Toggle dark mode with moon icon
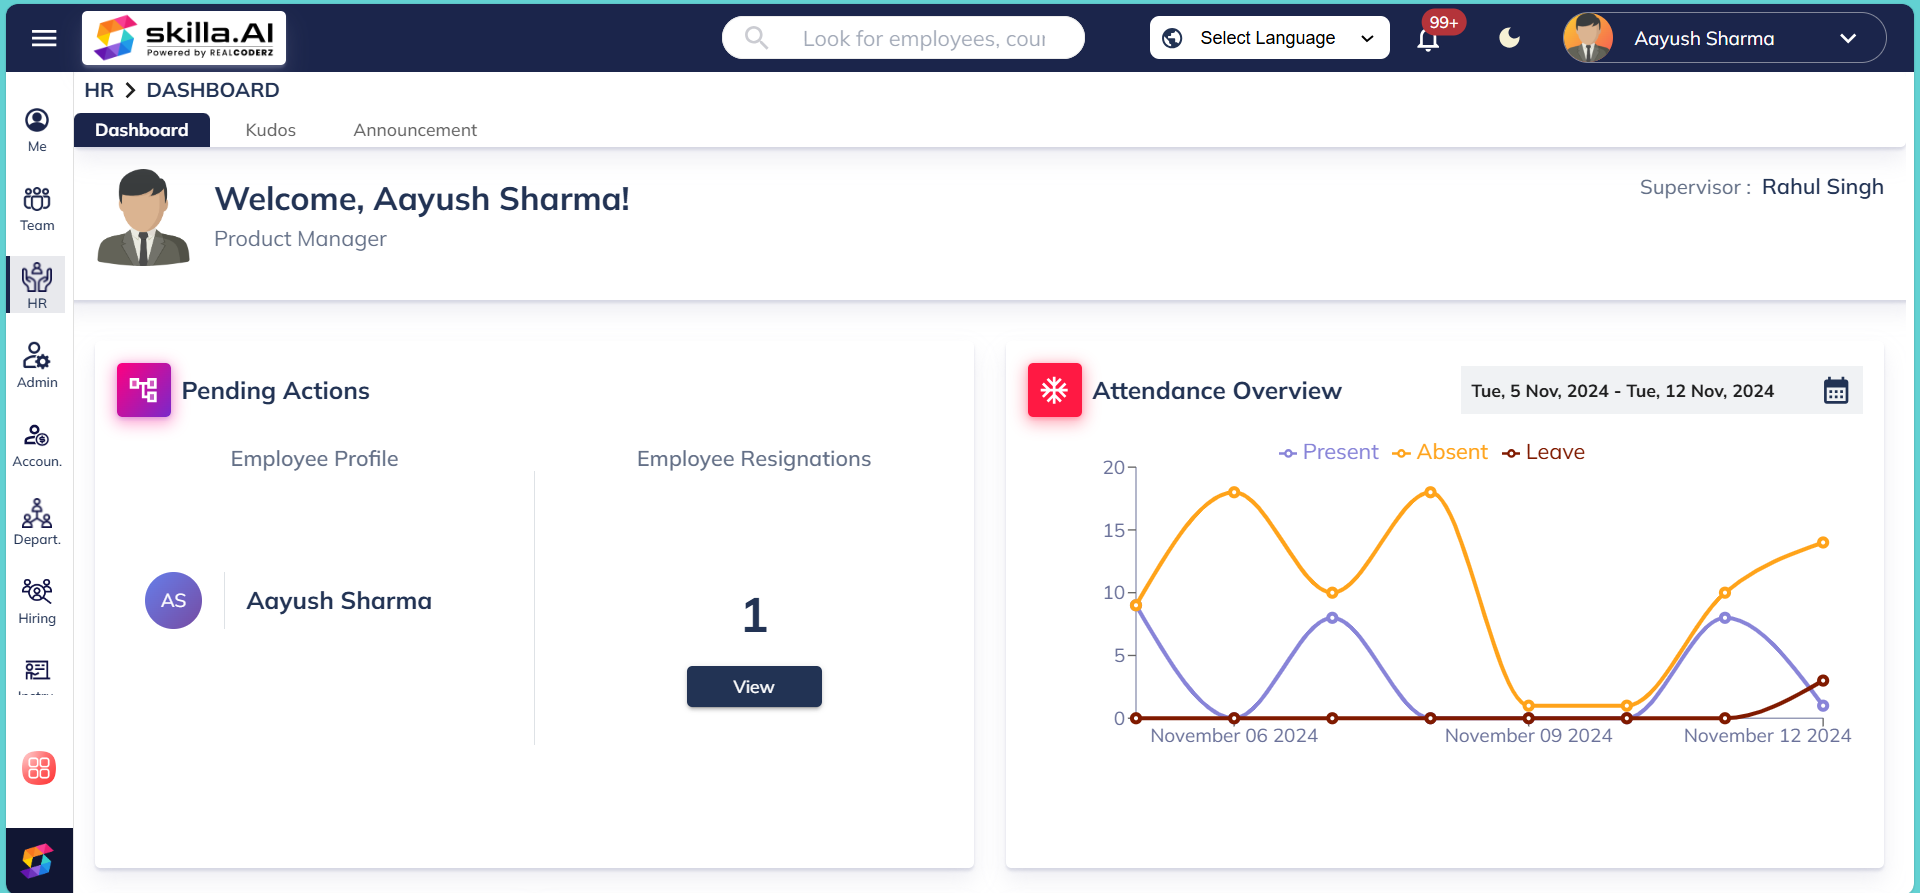Viewport: 1920px width, 893px height. [1509, 38]
